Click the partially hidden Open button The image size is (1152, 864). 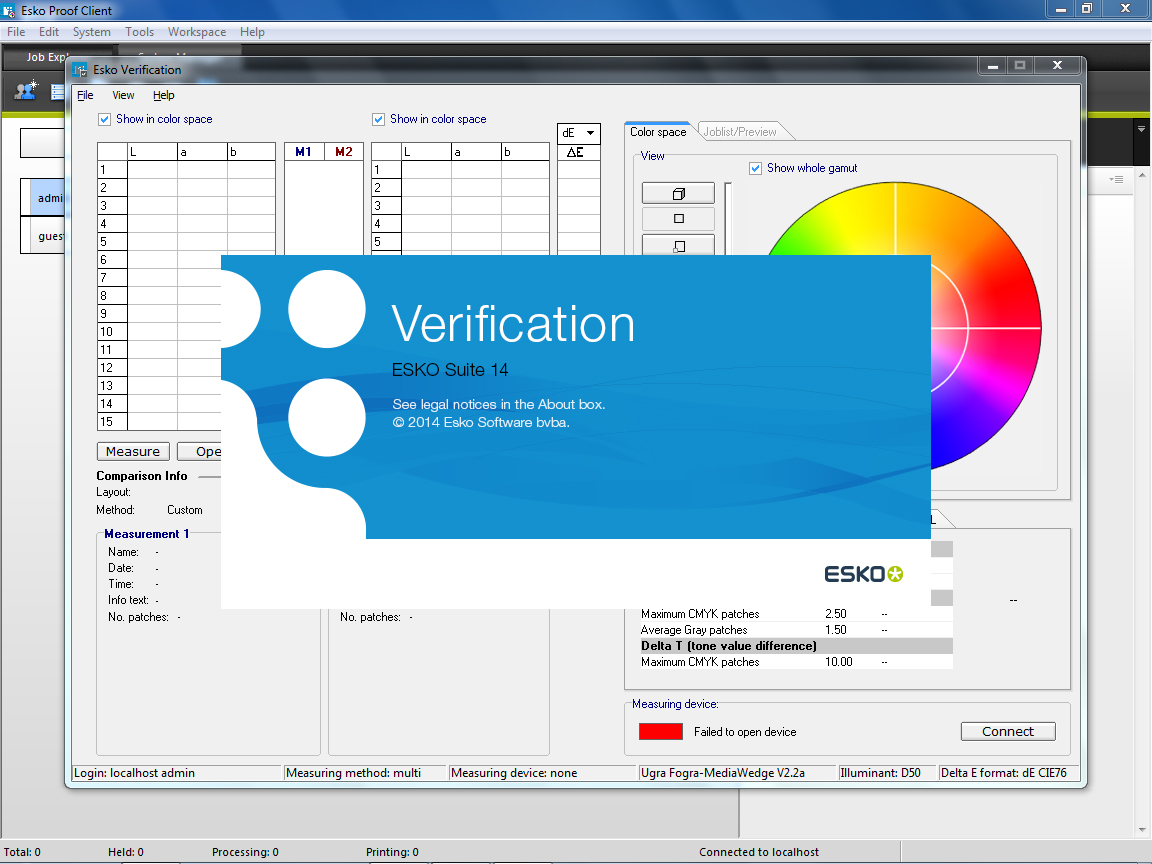click(x=200, y=451)
